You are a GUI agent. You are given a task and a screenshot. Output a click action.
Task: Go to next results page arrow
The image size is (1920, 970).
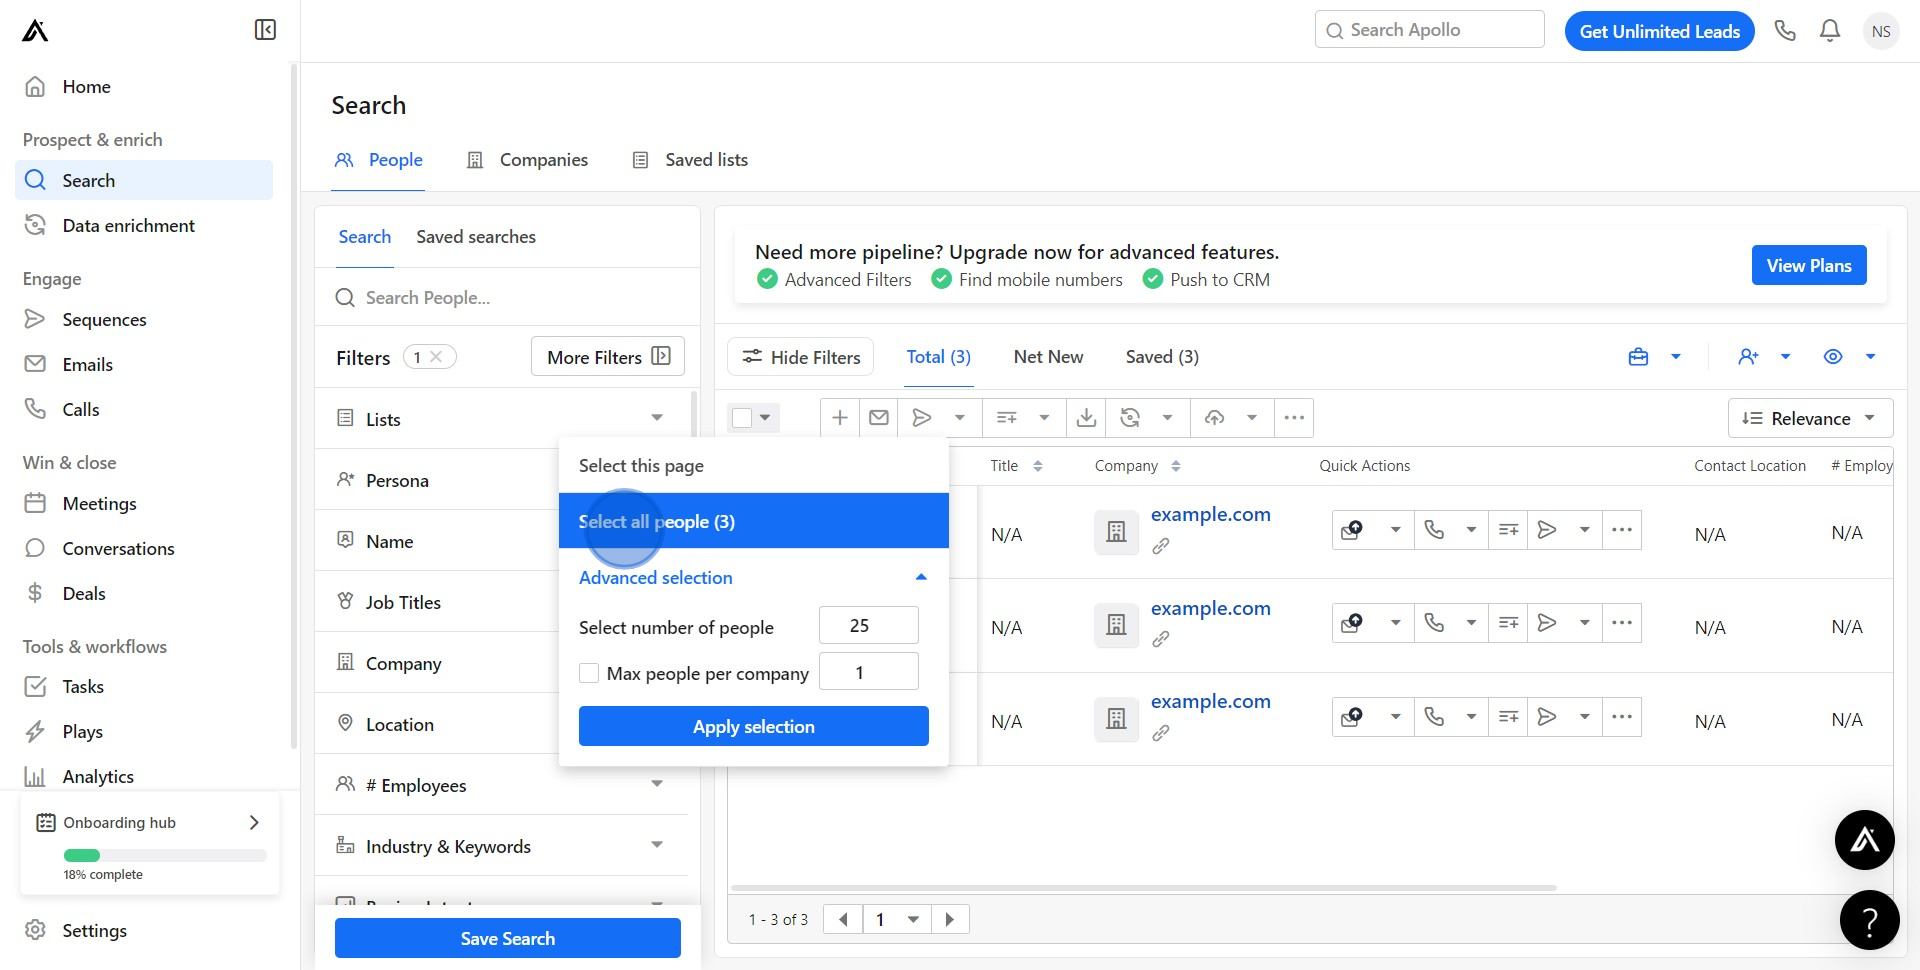[x=950, y=919]
